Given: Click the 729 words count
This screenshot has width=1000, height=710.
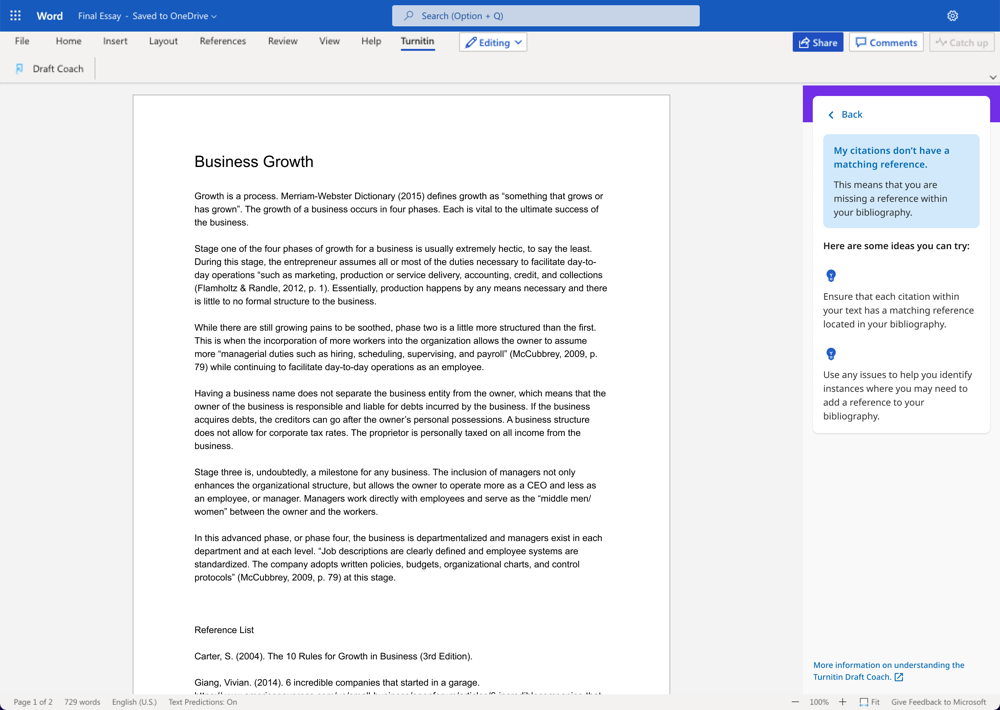Looking at the screenshot, I should tap(82, 702).
